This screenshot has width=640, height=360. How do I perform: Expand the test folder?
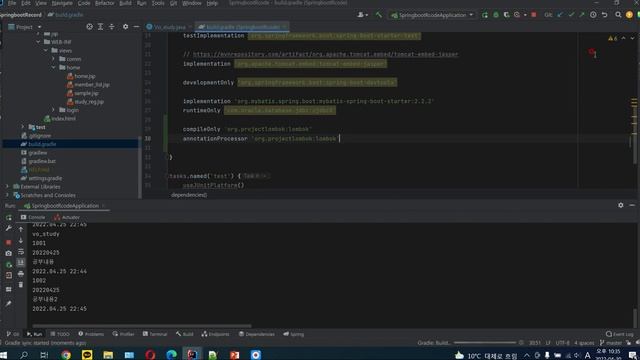click(23, 127)
